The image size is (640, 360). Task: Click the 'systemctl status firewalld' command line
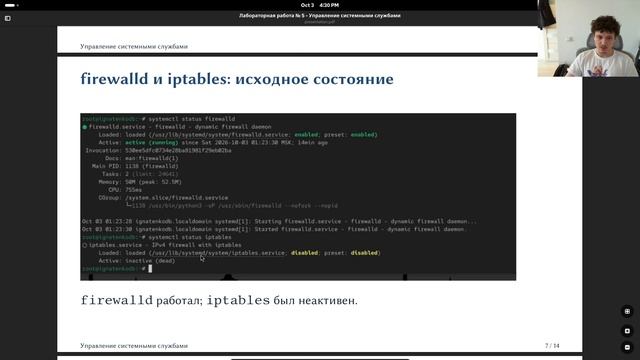tap(192, 119)
